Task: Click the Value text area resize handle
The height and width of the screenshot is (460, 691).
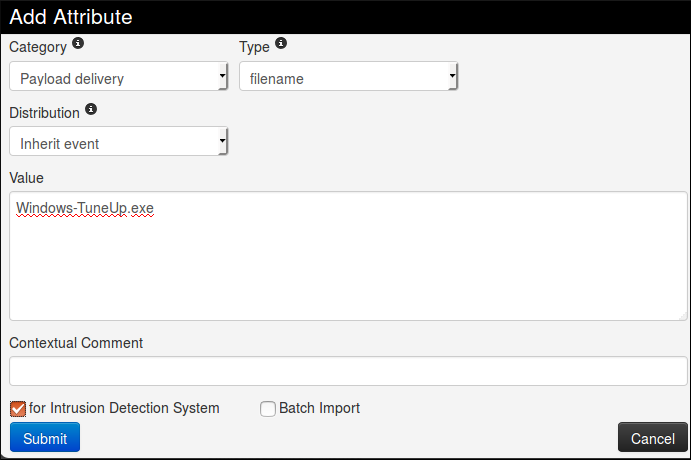Action: [682, 315]
